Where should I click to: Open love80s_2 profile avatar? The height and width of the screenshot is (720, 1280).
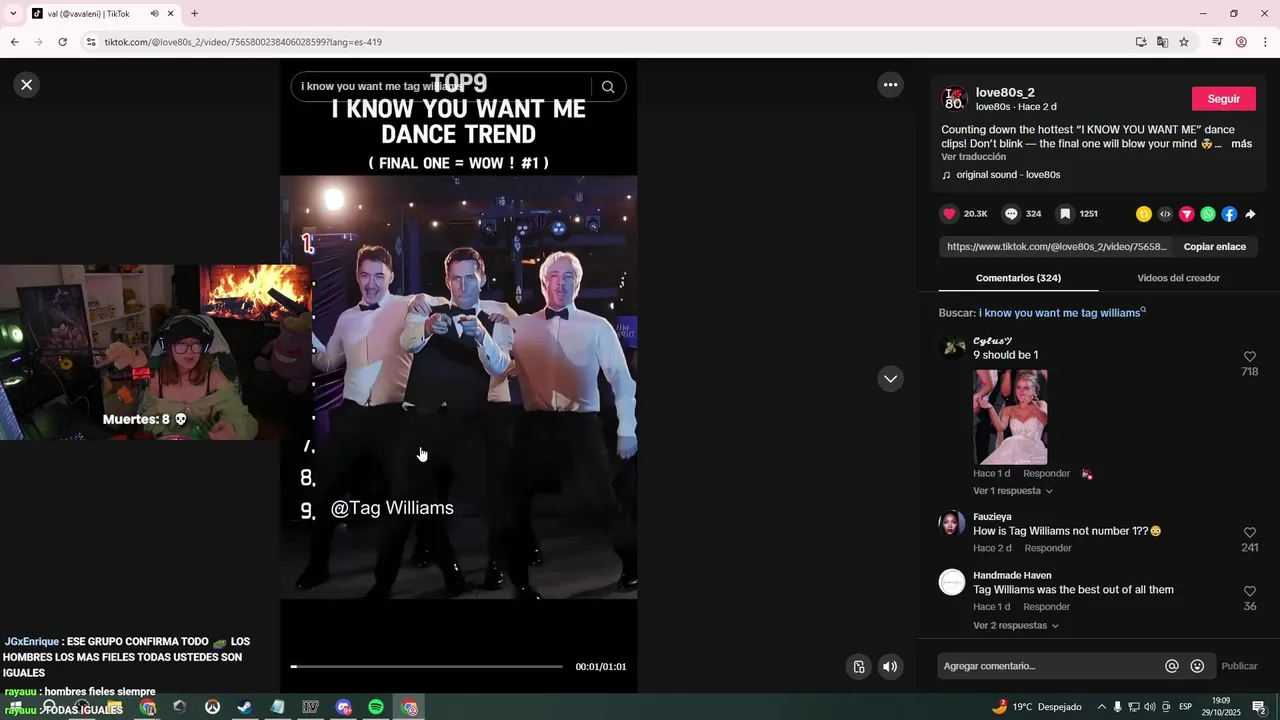tap(955, 99)
